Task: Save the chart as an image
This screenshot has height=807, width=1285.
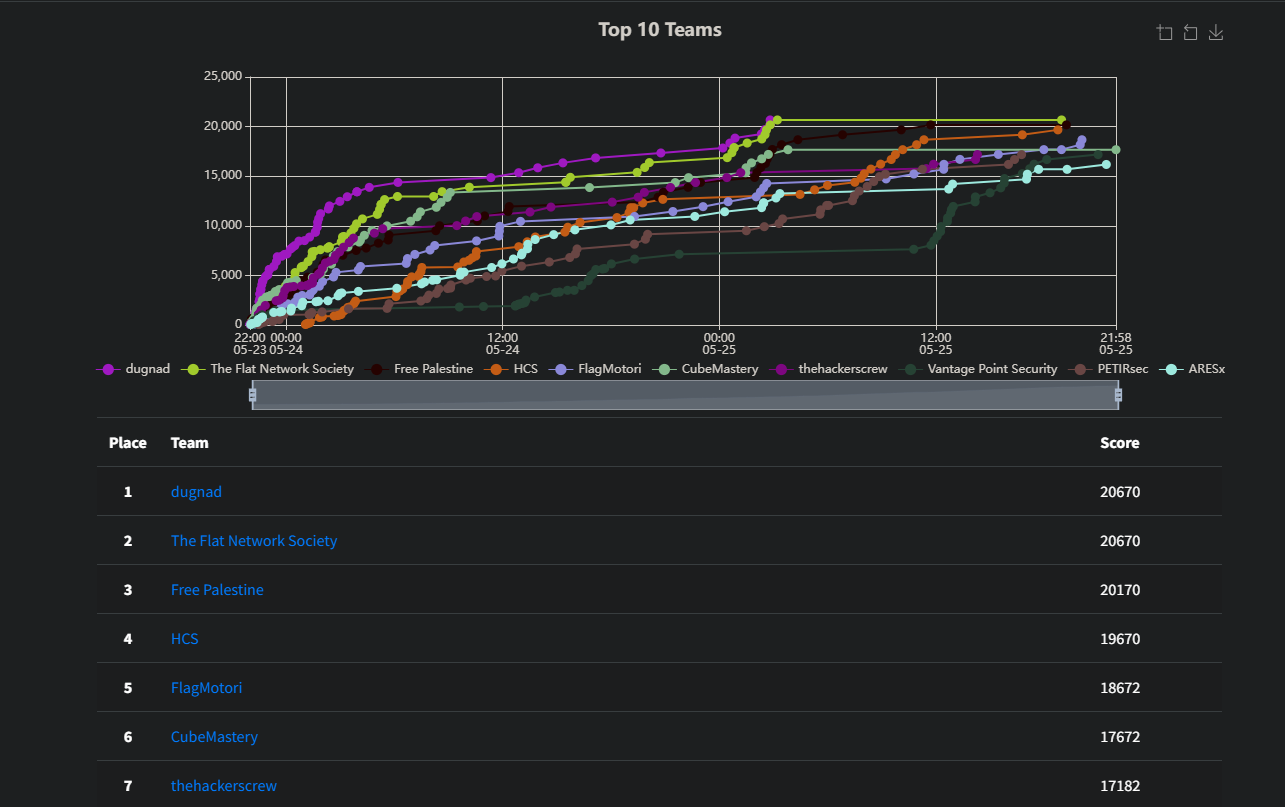Action: point(1216,32)
